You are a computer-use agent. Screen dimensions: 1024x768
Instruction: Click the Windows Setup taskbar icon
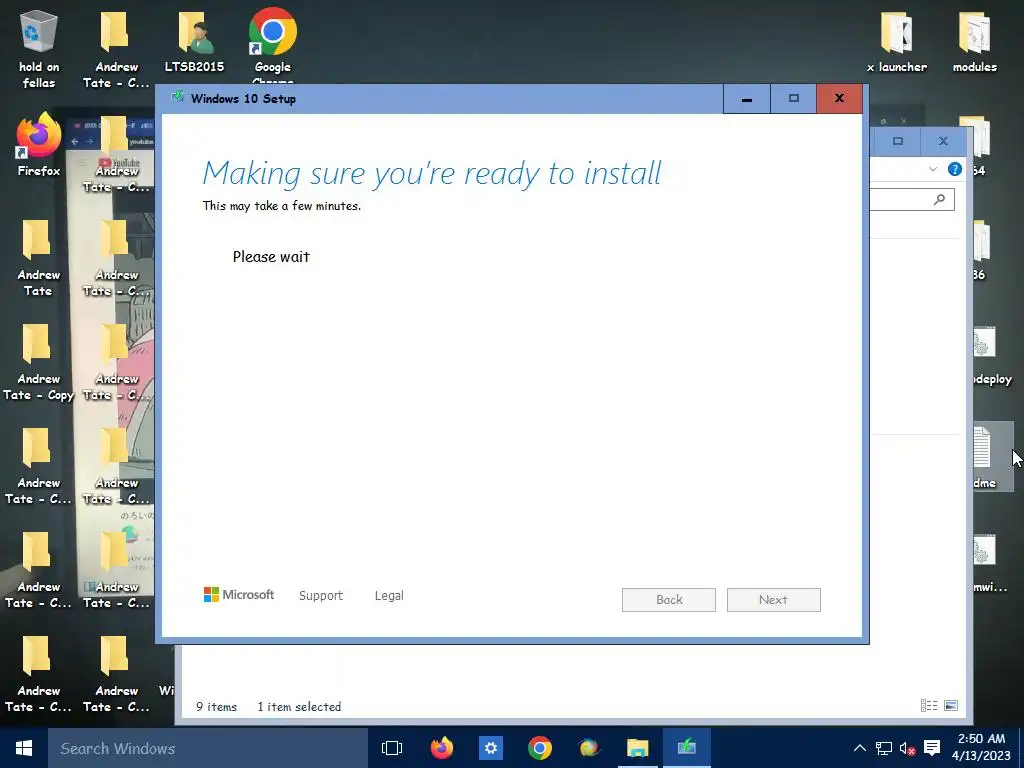[686, 748]
